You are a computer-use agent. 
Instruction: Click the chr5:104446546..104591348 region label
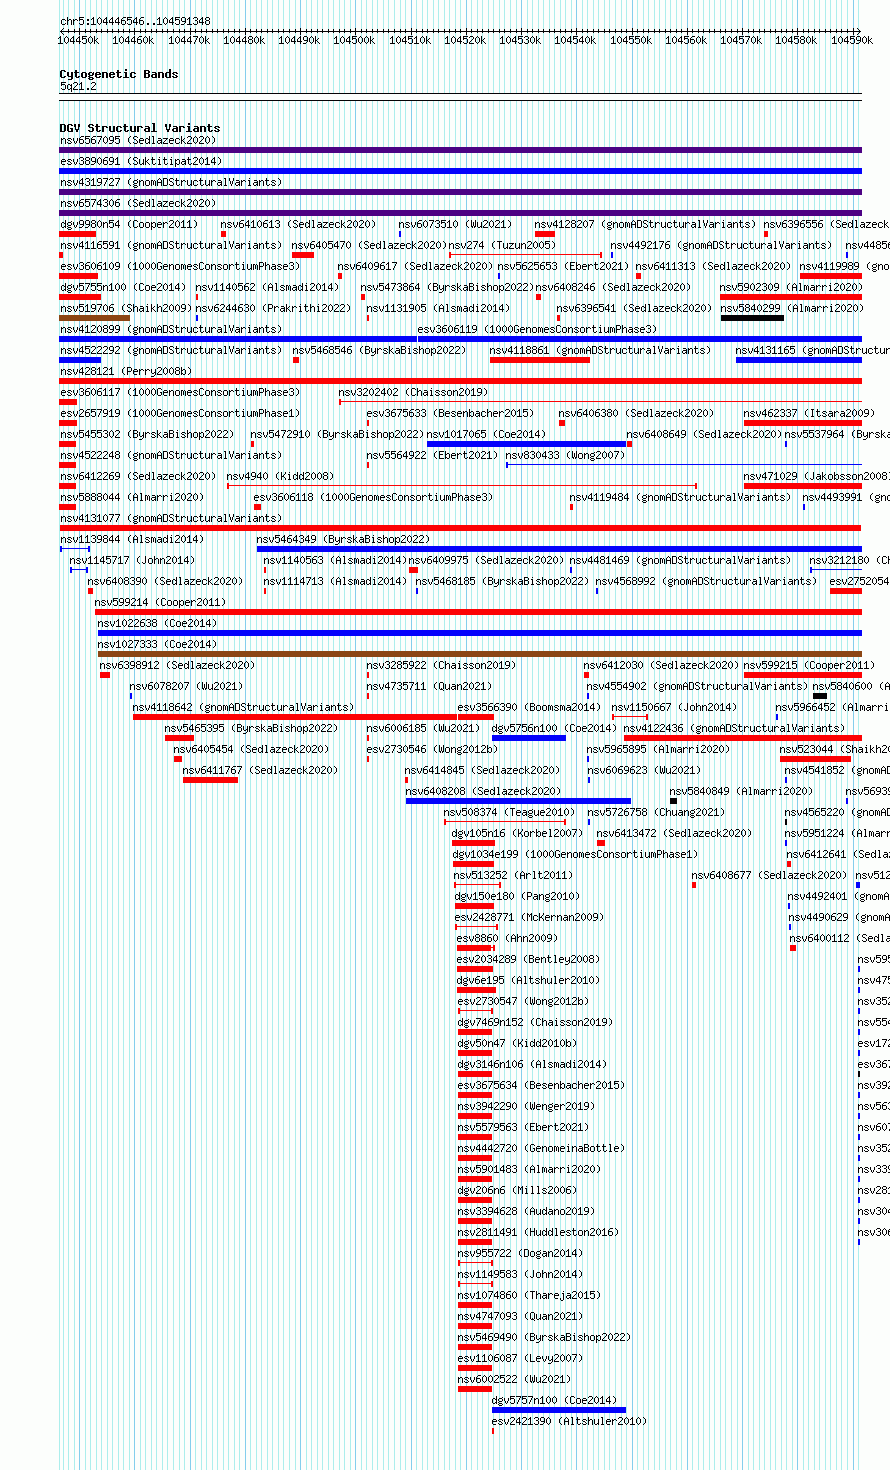click(x=135, y=21)
